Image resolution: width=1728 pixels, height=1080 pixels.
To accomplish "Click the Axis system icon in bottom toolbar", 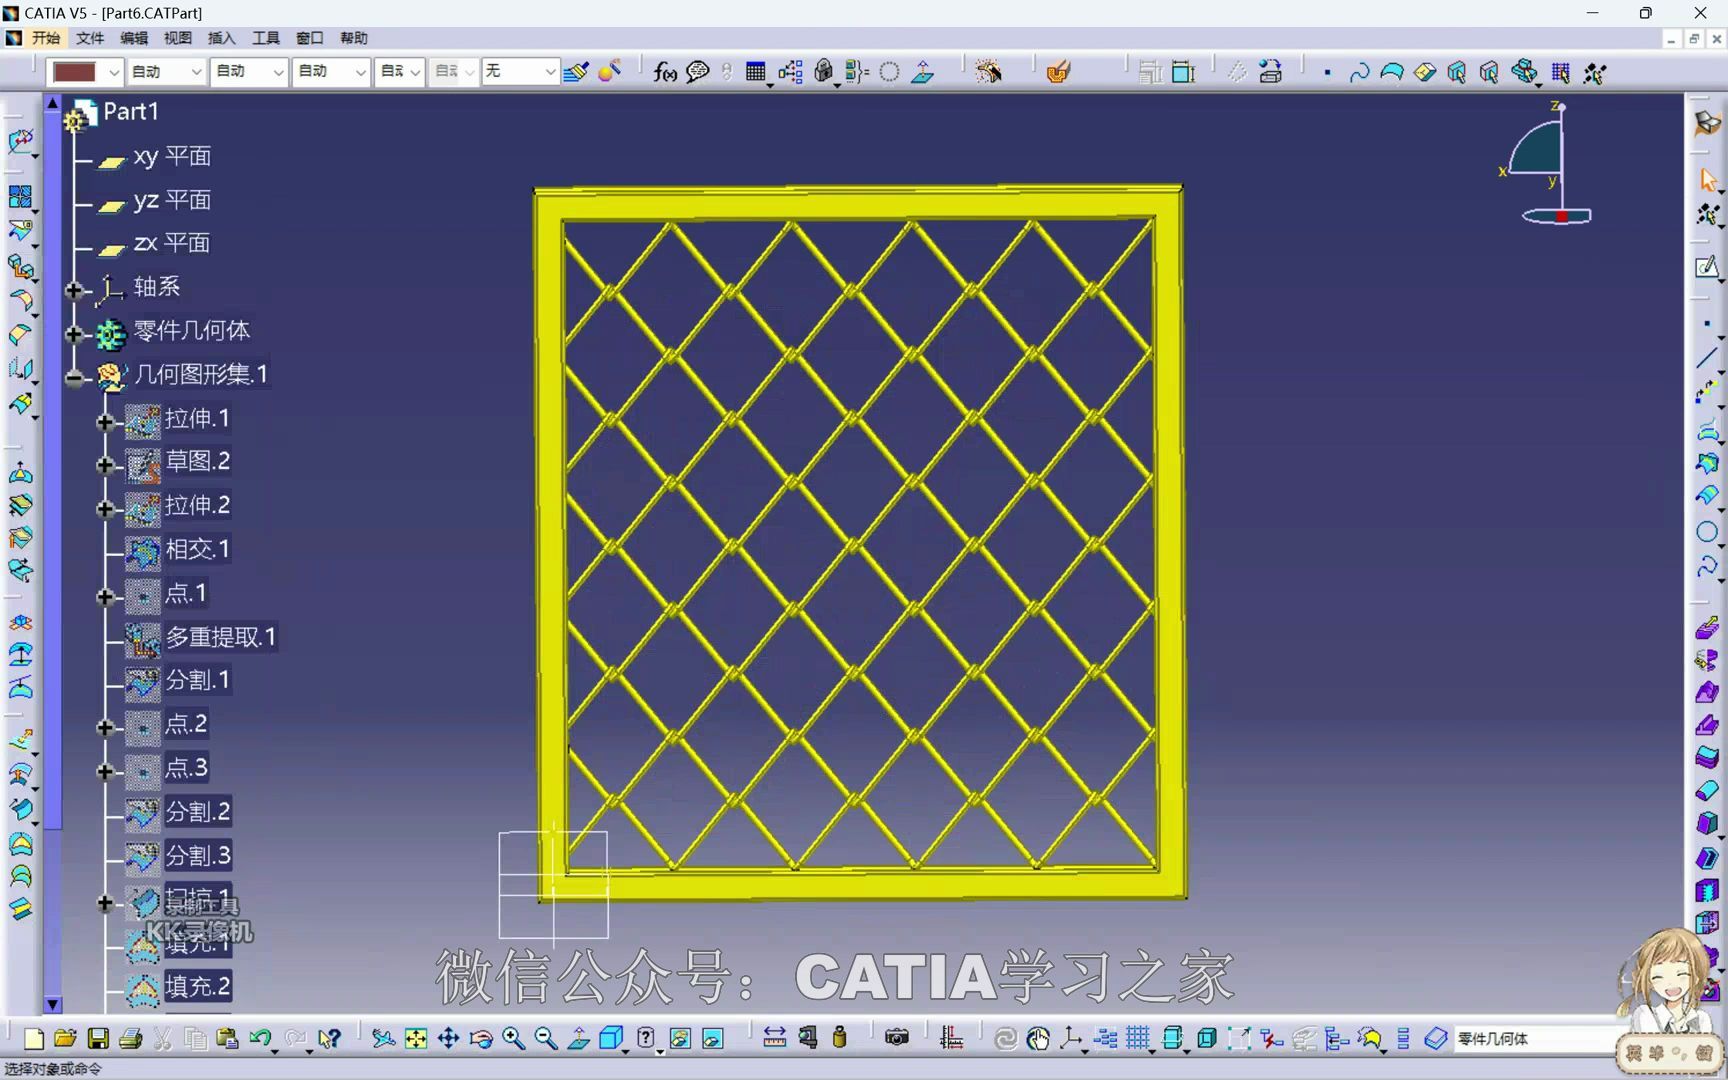I will (x=1071, y=1039).
